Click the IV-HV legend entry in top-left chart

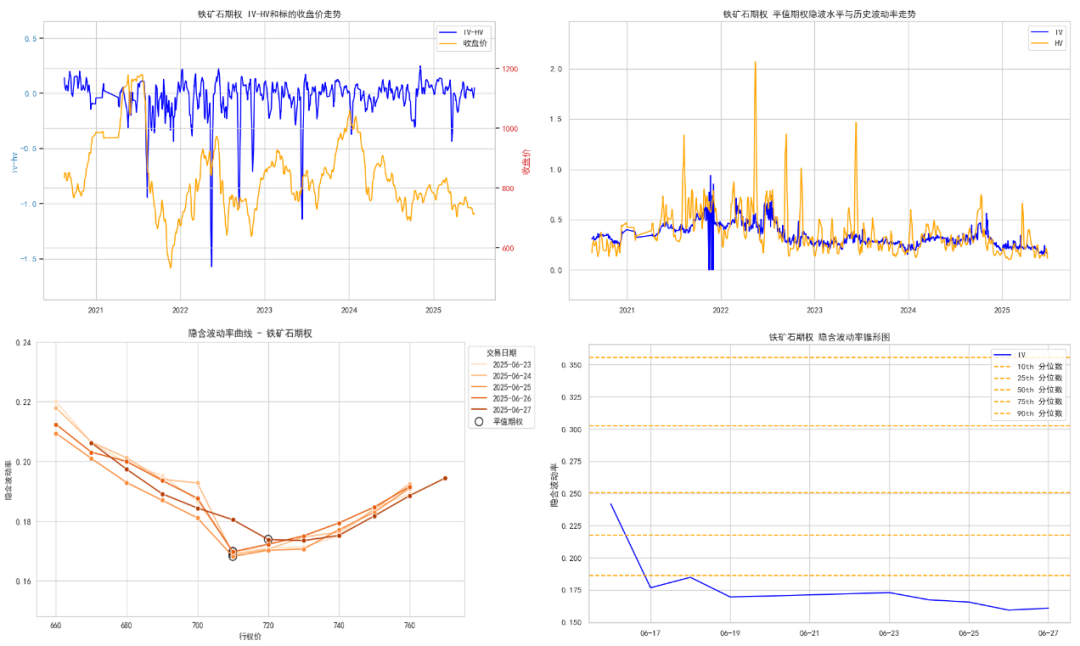[472, 32]
